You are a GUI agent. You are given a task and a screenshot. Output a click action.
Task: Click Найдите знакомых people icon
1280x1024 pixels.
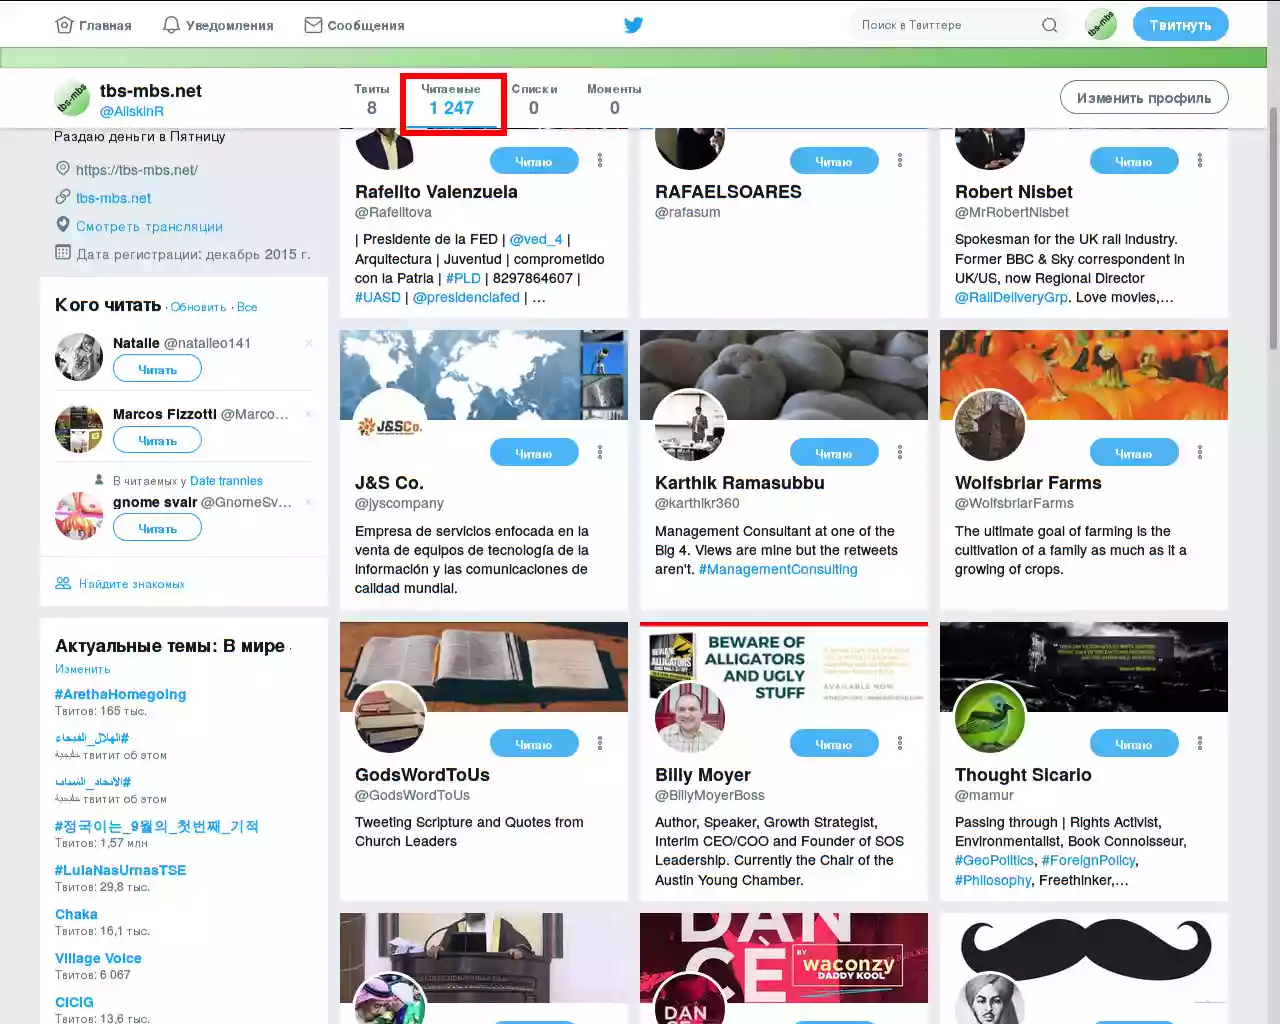pyautogui.click(x=63, y=583)
